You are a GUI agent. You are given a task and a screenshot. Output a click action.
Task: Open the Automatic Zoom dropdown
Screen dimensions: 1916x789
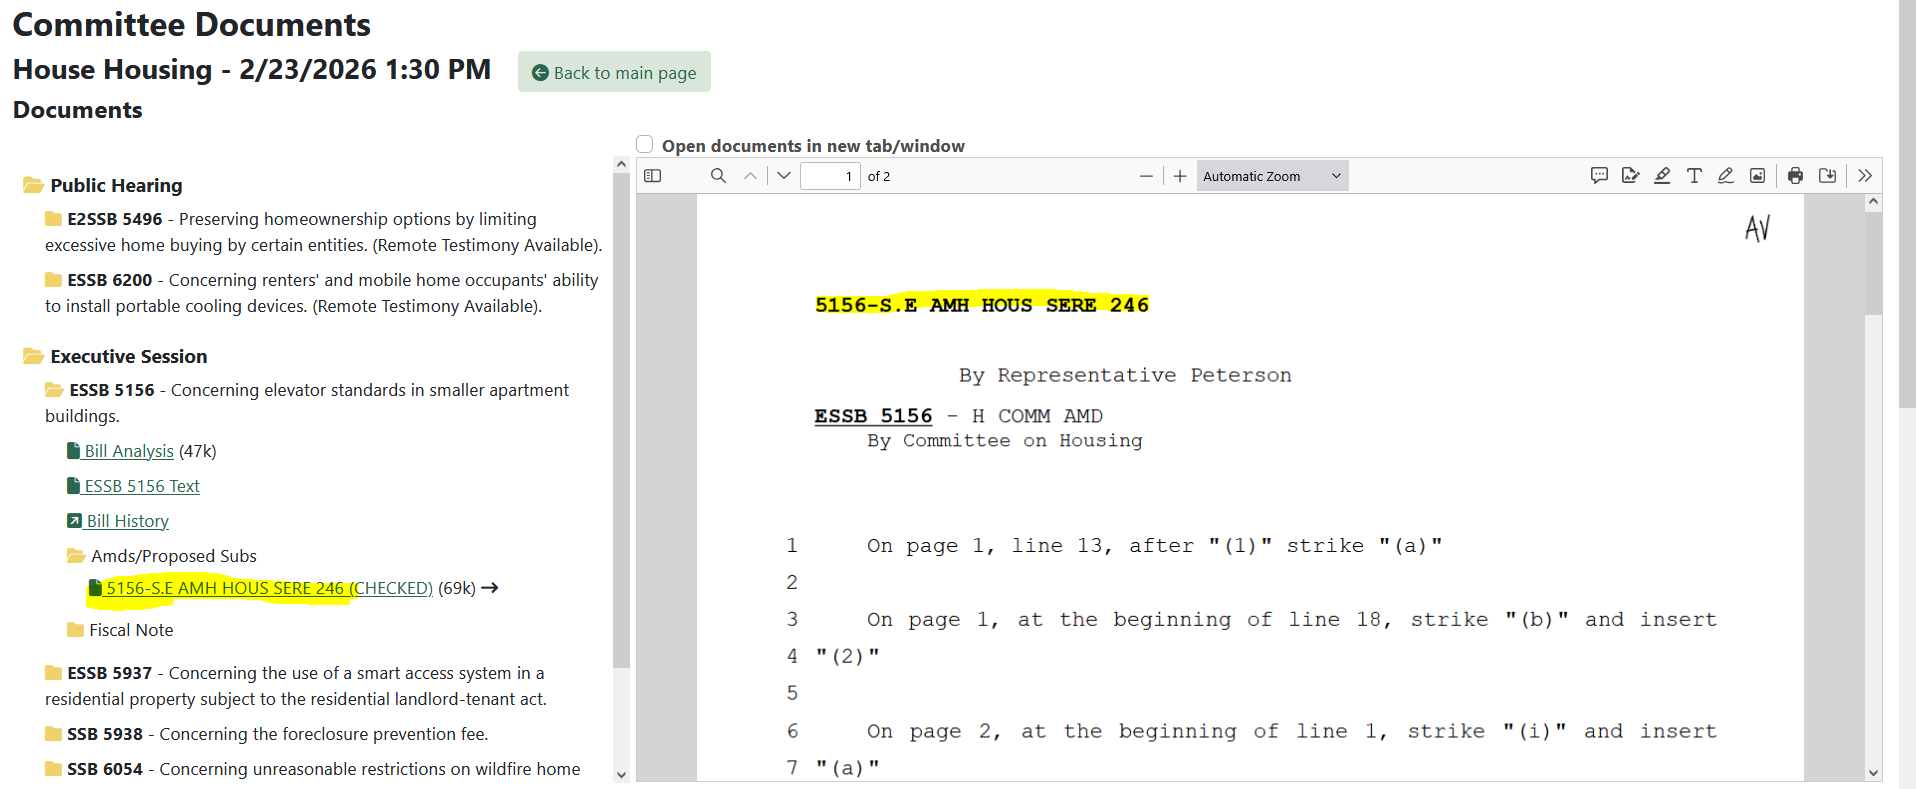point(1272,176)
